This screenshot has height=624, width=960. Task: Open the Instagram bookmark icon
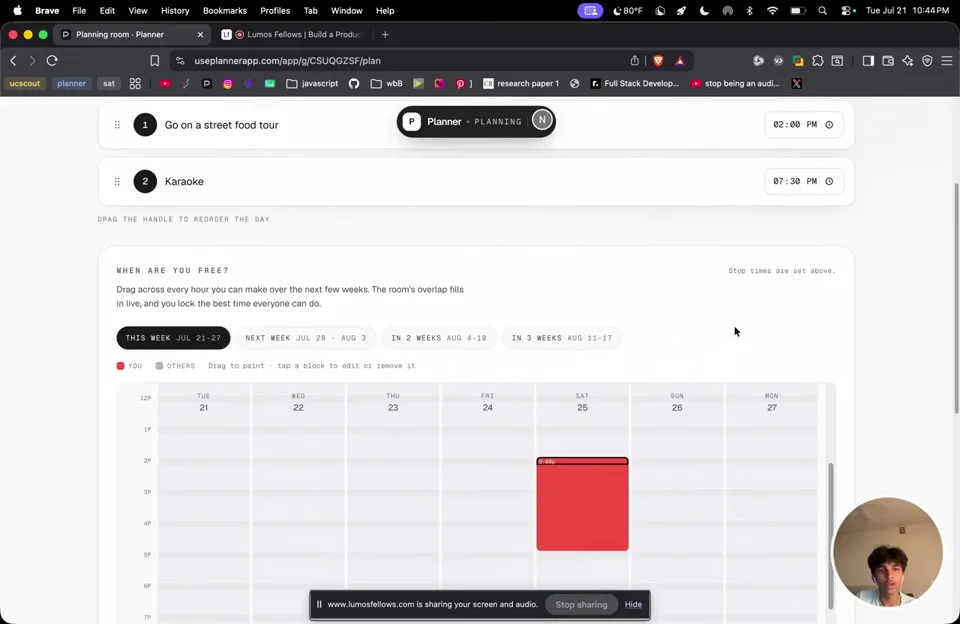tap(228, 84)
